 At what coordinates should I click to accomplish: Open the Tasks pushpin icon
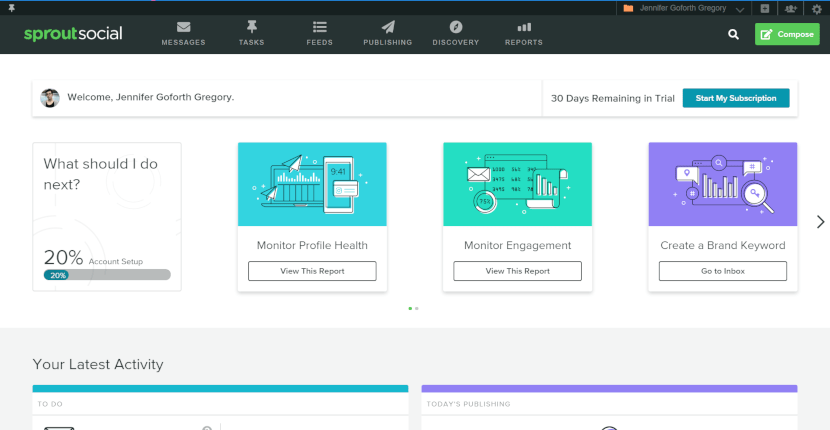pyautogui.click(x=251, y=27)
